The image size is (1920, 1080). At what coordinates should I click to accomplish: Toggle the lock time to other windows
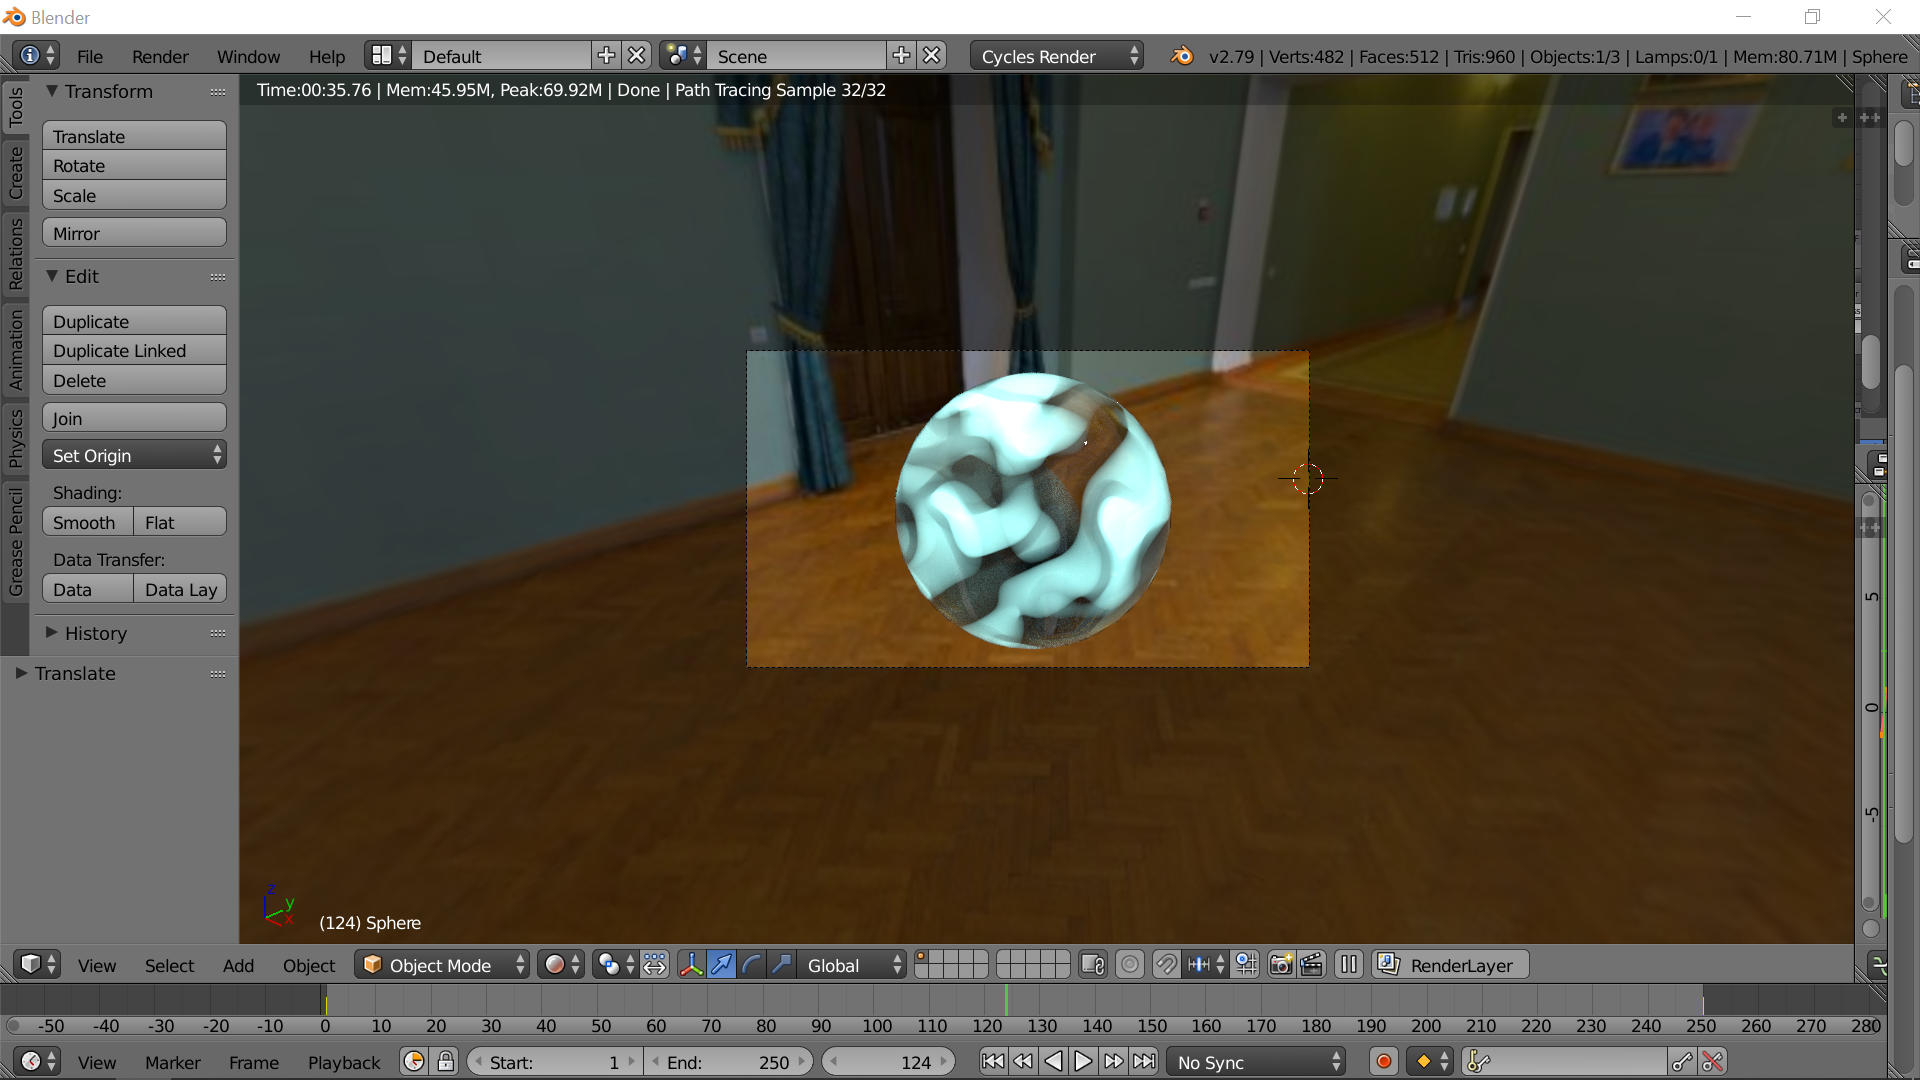[446, 1062]
